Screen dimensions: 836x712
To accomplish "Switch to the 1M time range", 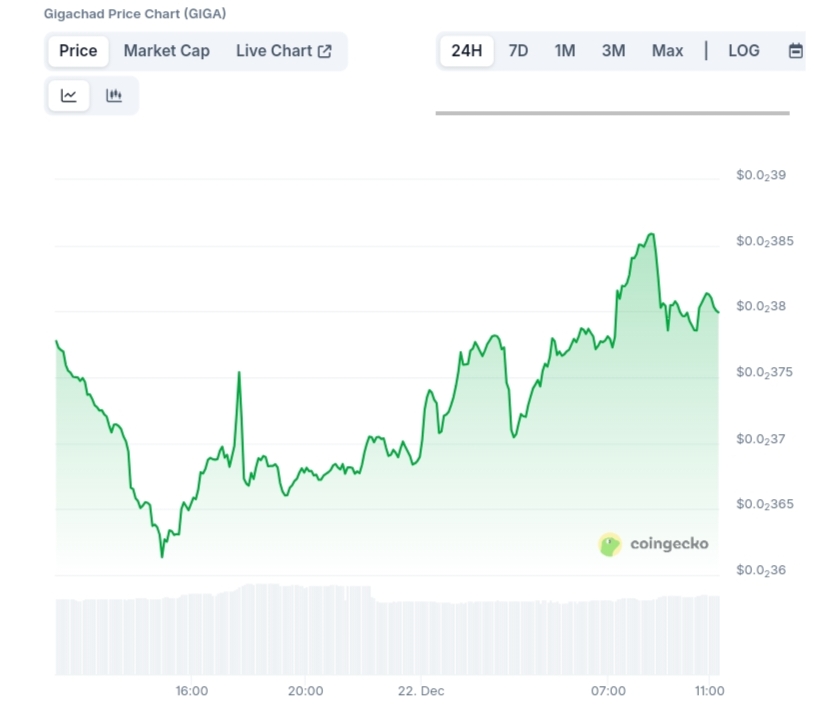I will point(565,51).
